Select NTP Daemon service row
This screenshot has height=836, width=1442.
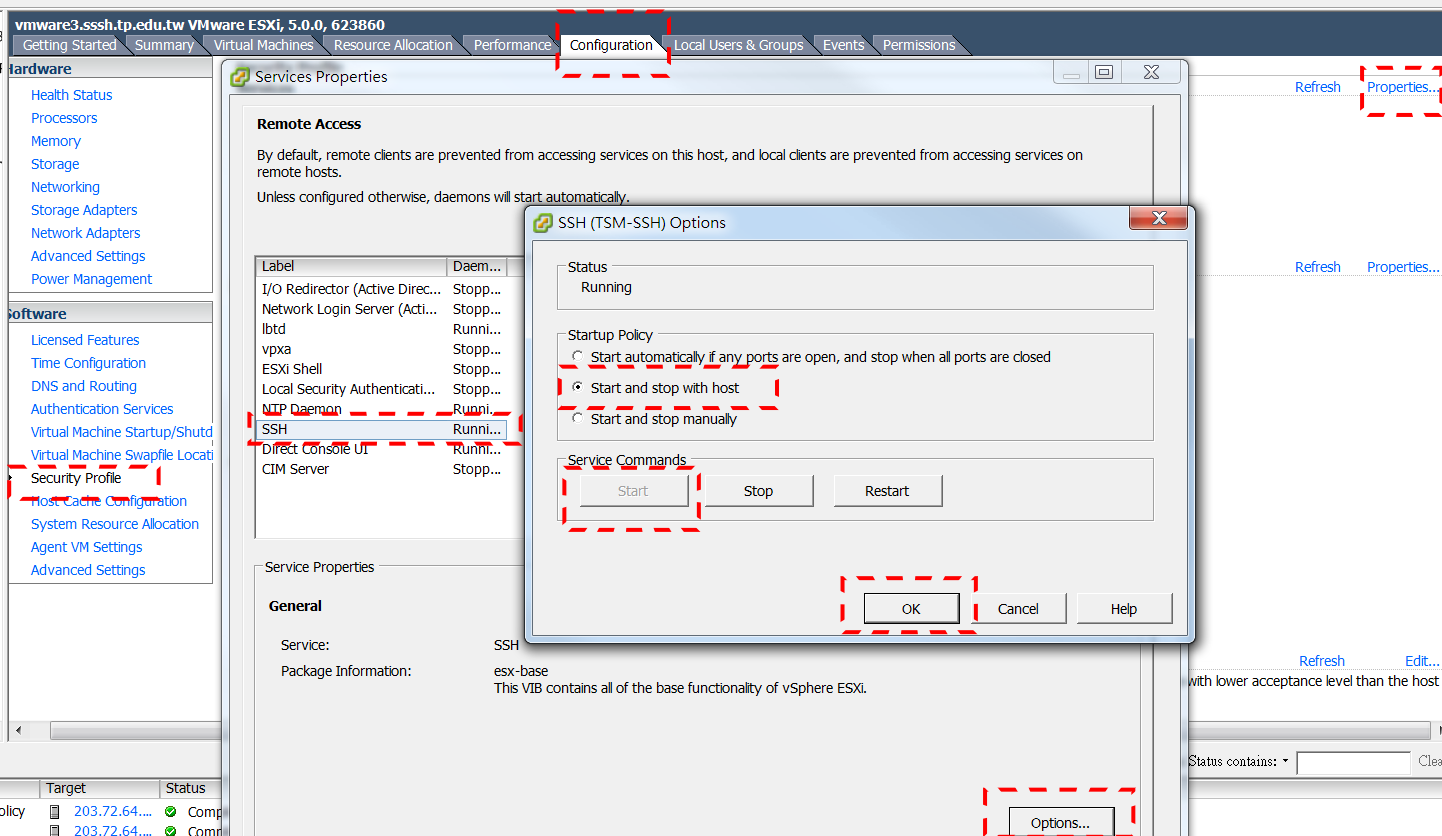[x=381, y=409]
